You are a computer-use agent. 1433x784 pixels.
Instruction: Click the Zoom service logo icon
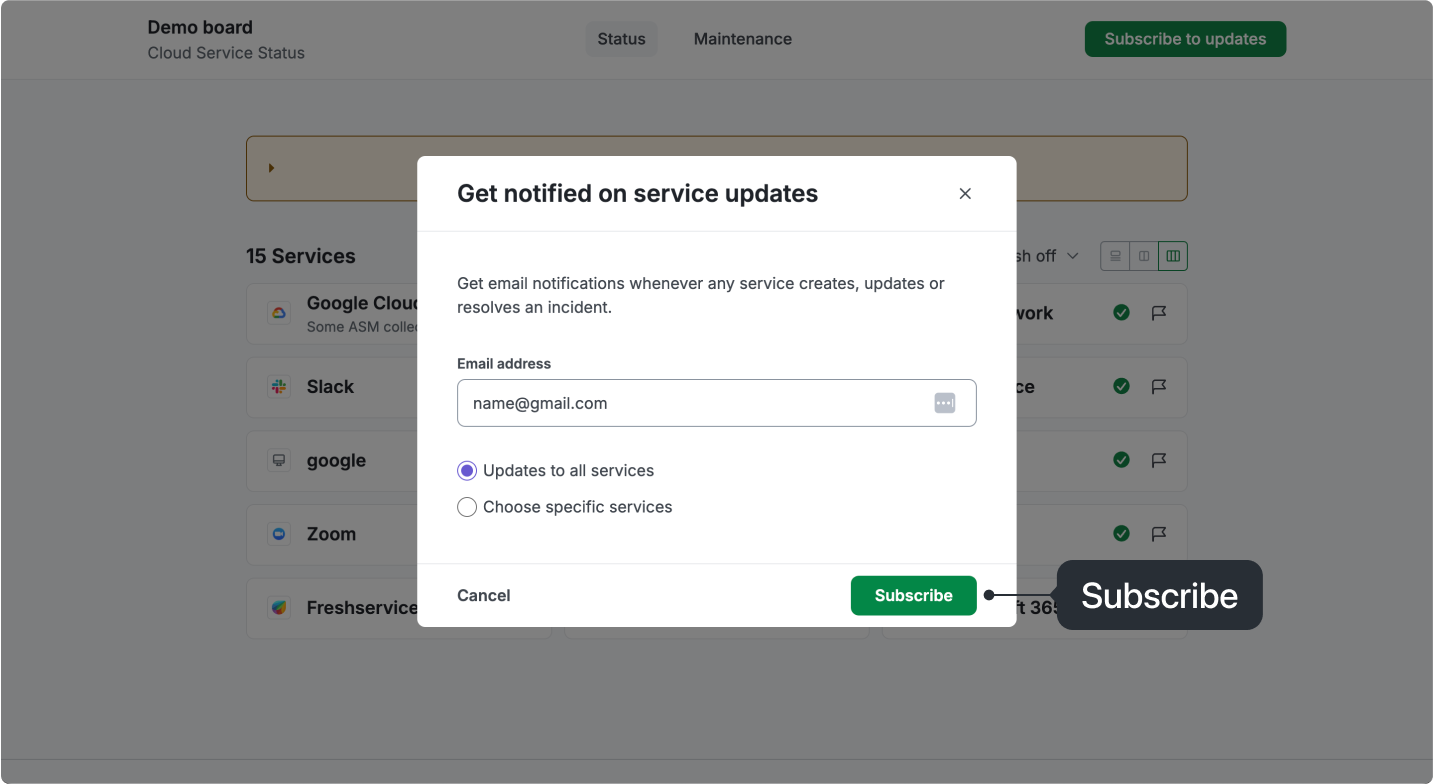279,534
